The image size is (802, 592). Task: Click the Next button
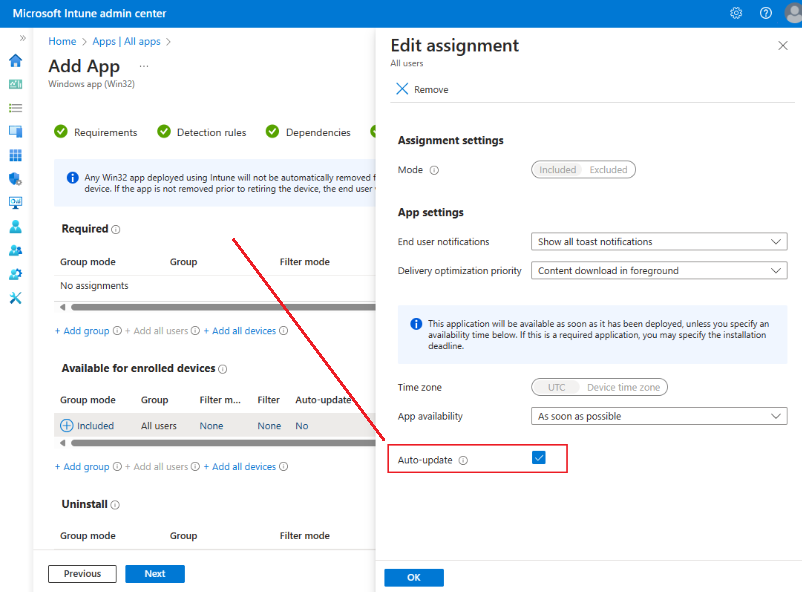155,574
